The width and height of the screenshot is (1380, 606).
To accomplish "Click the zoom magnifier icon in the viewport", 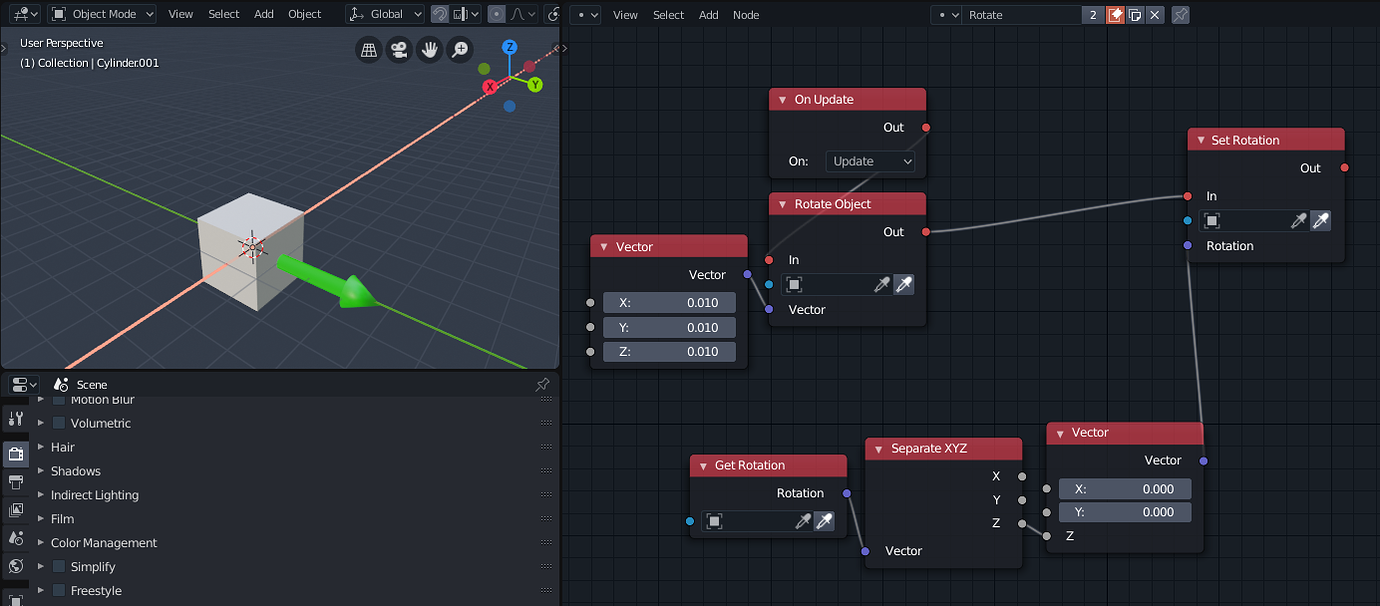I will (459, 49).
